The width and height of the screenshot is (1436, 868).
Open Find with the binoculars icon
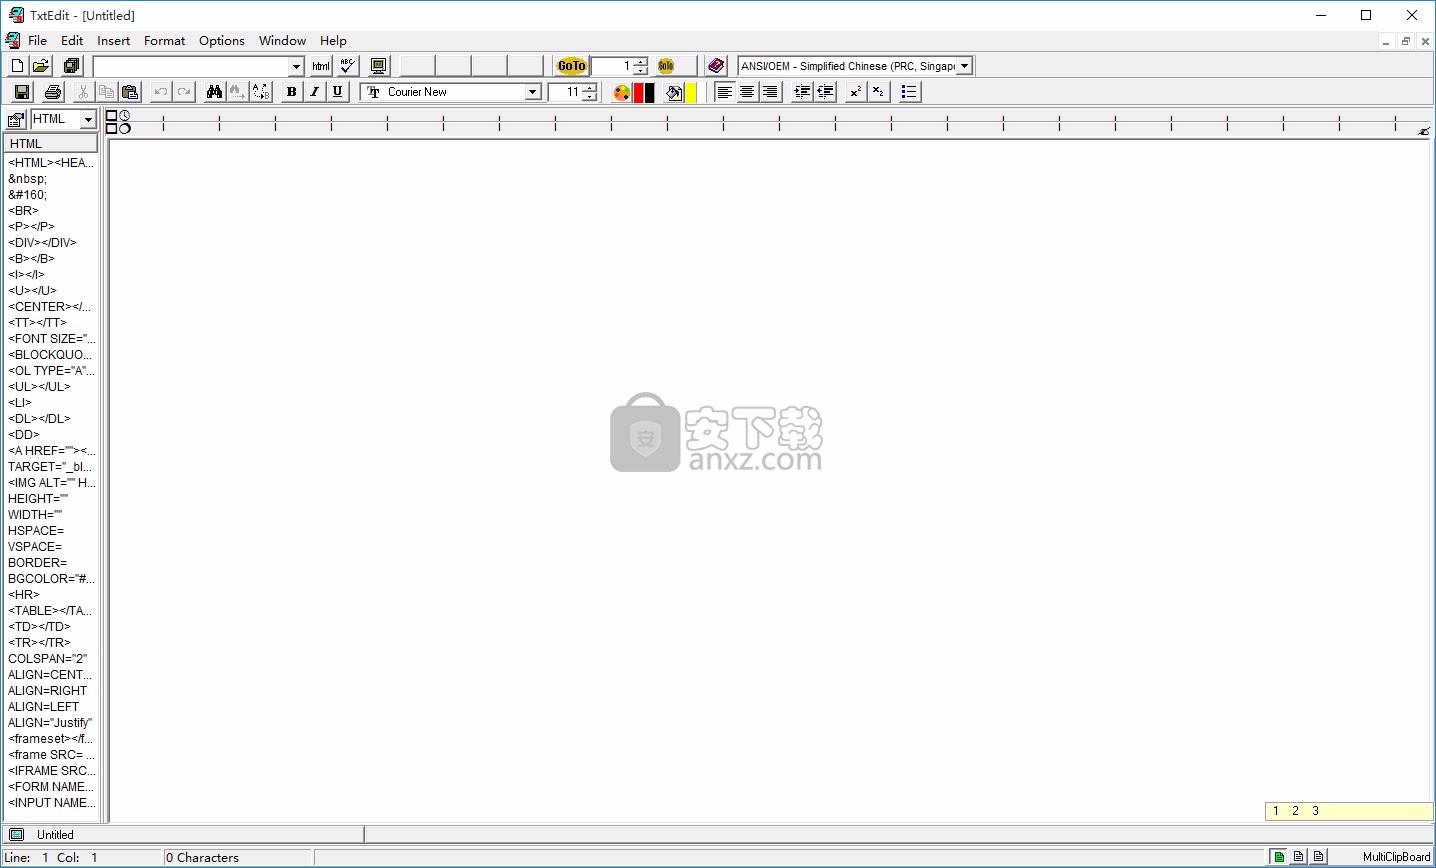coord(214,92)
